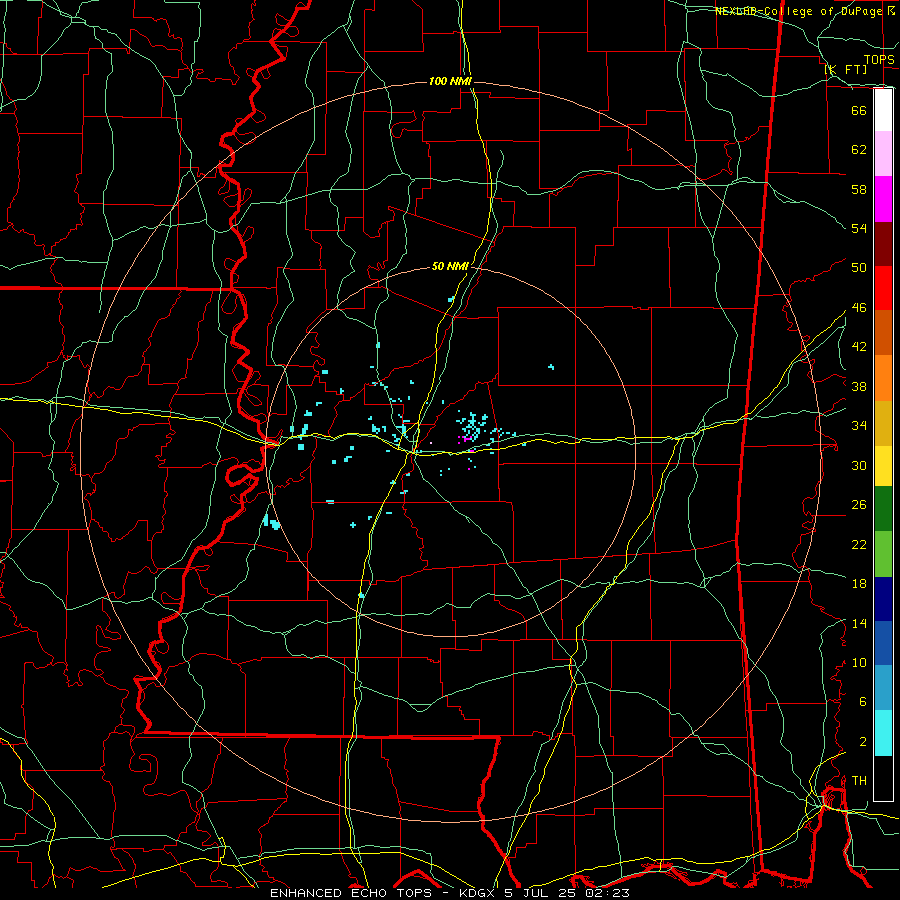This screenshot has height=900, width=900.
Task: Click the light blue 6 legend swatch
Action: 883,687
